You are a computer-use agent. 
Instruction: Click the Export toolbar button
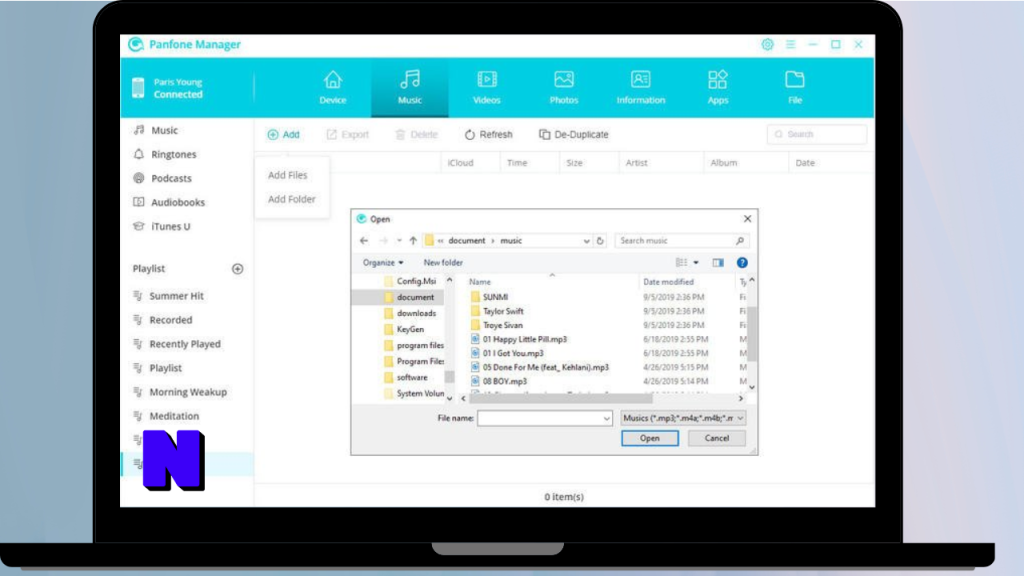point(347,135)
